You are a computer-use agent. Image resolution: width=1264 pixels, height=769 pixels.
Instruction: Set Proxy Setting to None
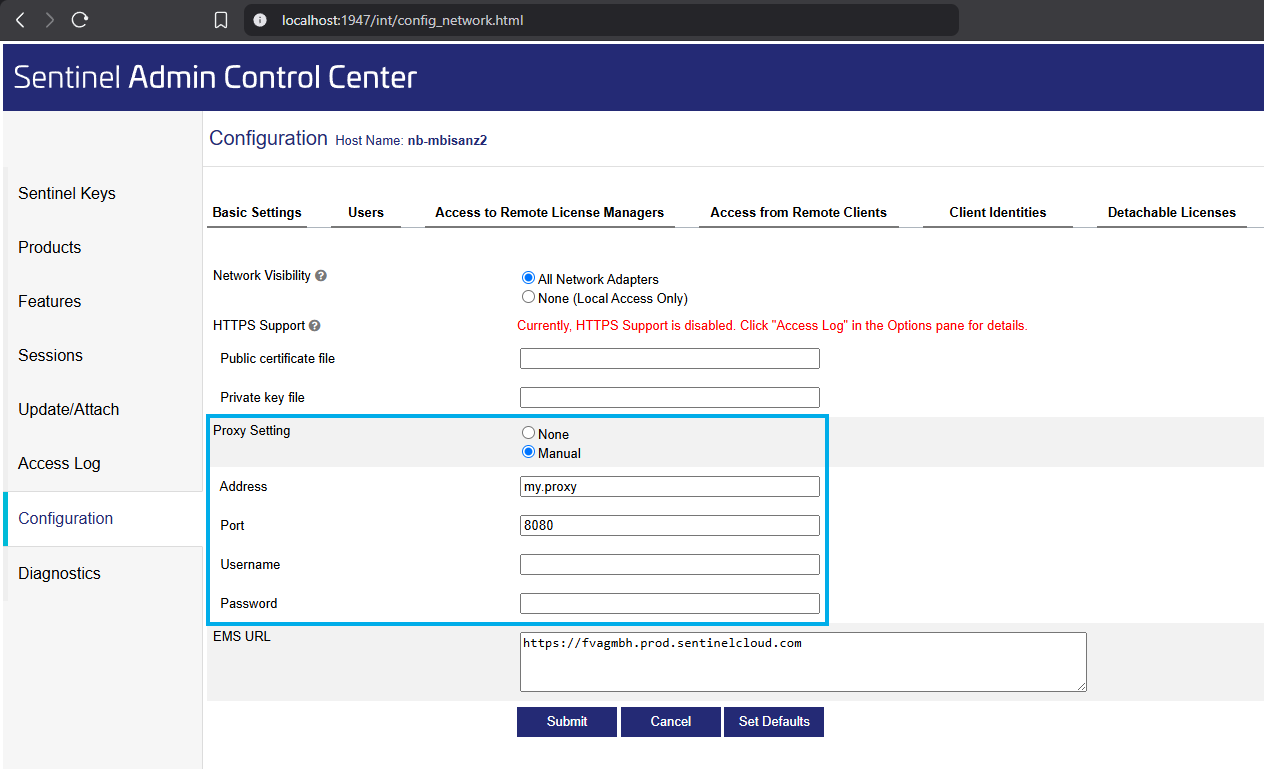coord(528,433)
